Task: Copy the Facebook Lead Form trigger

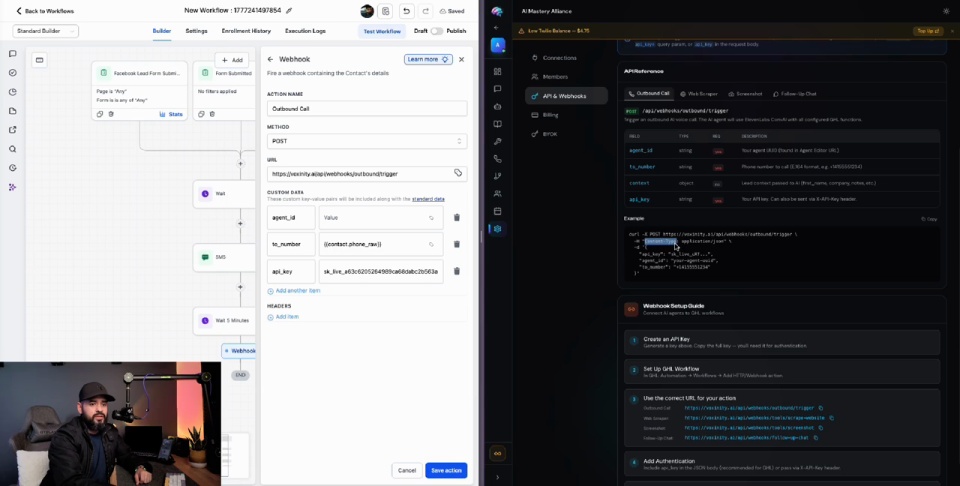Action: 100,114
